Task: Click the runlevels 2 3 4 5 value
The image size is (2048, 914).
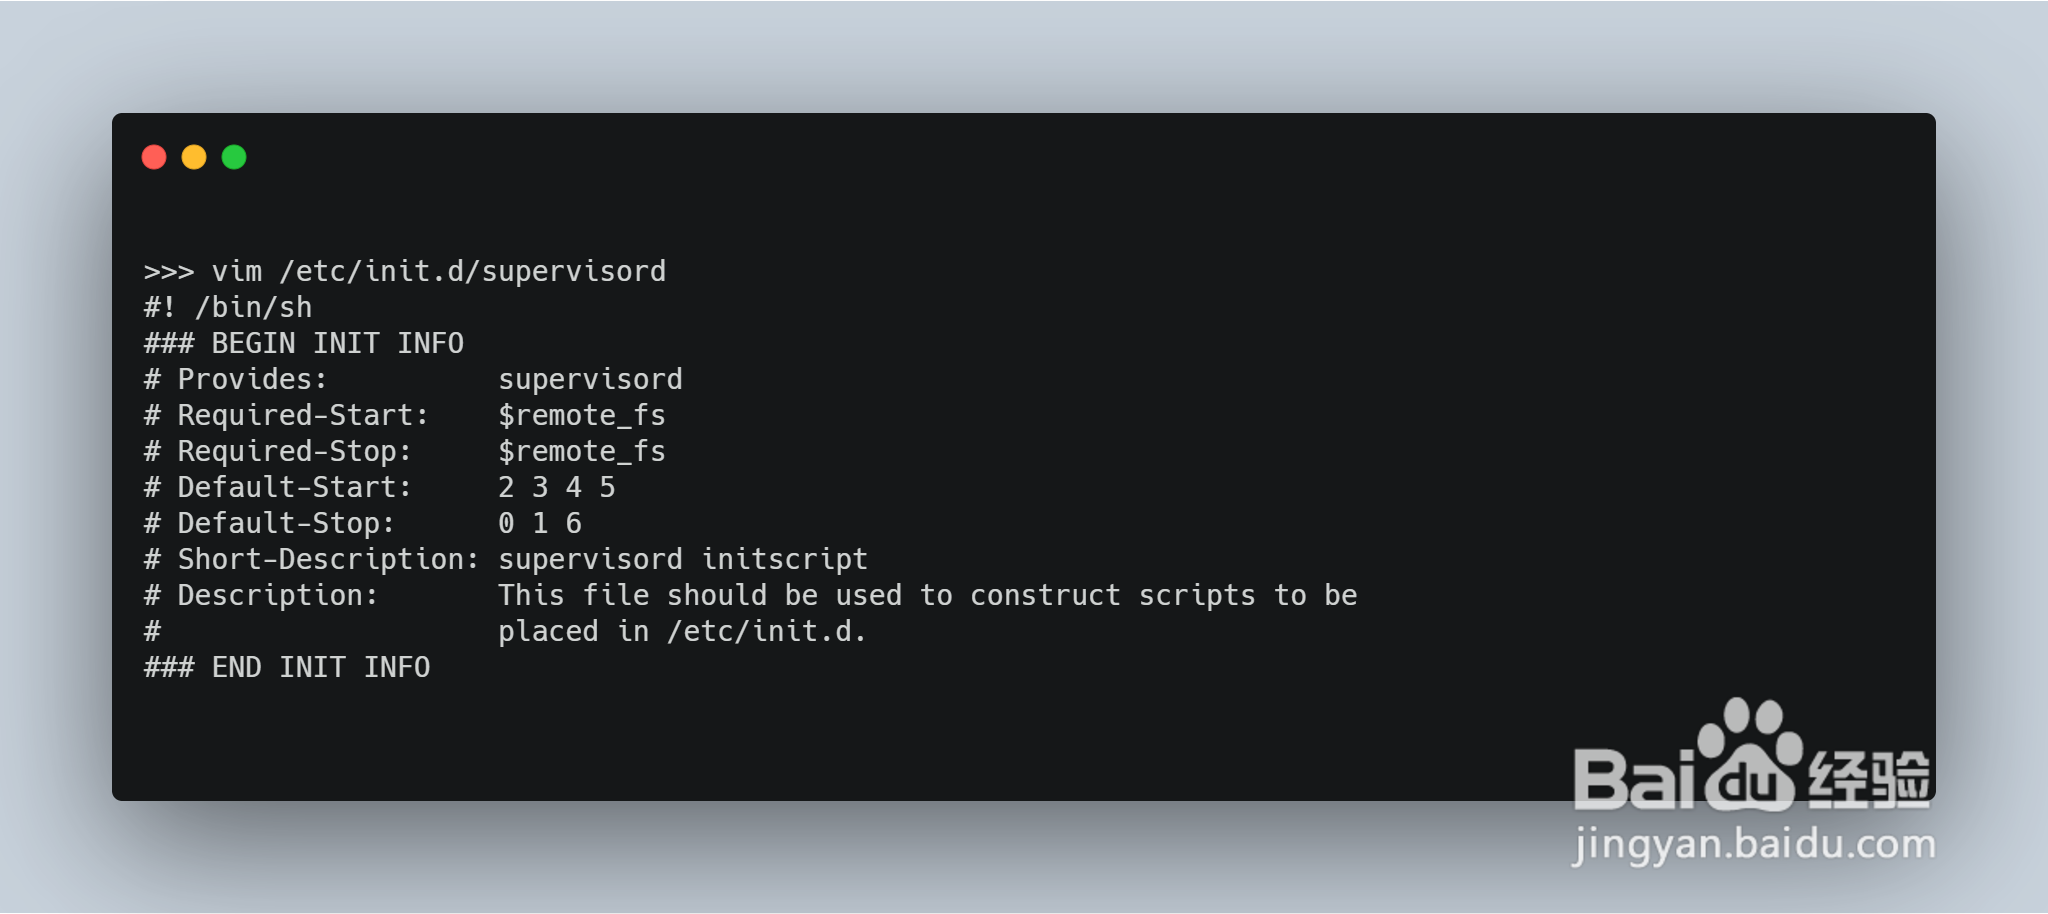Action: point(557,487)
